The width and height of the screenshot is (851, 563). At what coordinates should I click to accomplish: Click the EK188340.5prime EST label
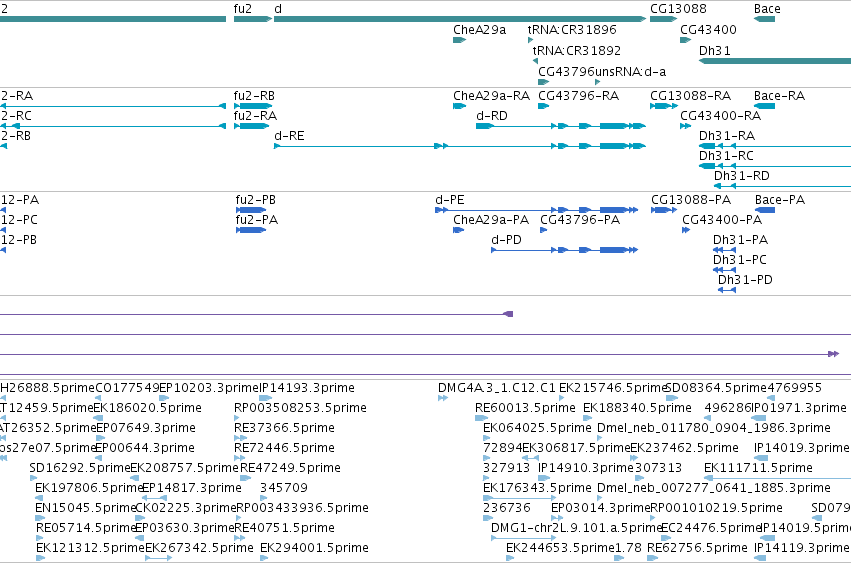(x=638, y=408)
